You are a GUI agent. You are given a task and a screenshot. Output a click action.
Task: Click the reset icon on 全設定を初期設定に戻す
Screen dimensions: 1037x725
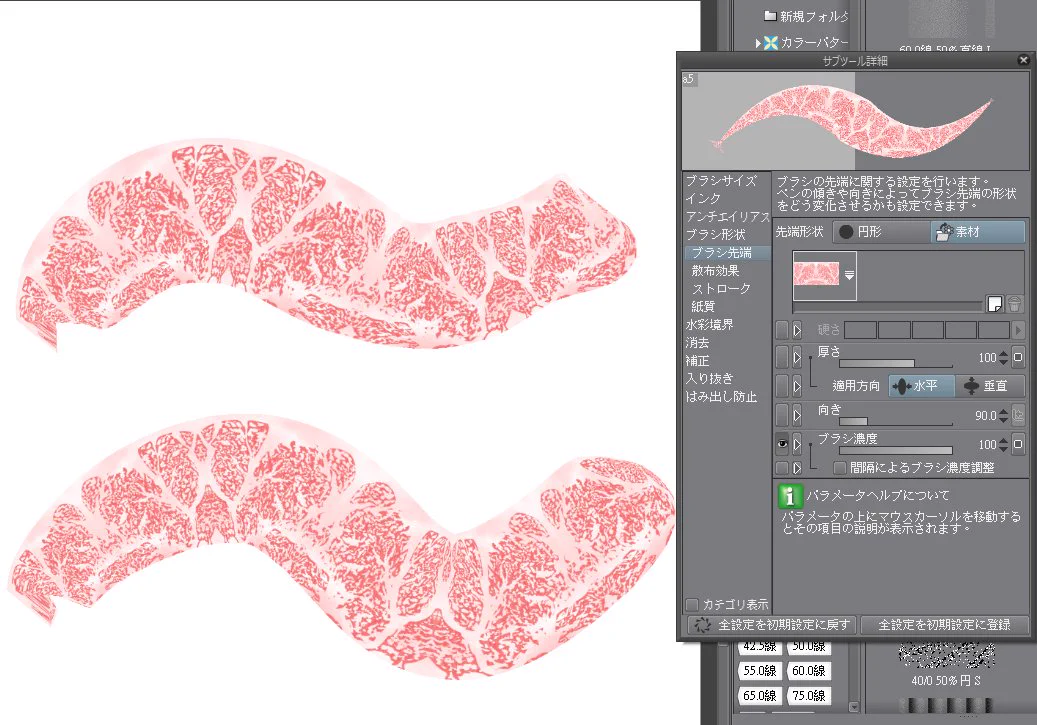[x=699, y=624]
